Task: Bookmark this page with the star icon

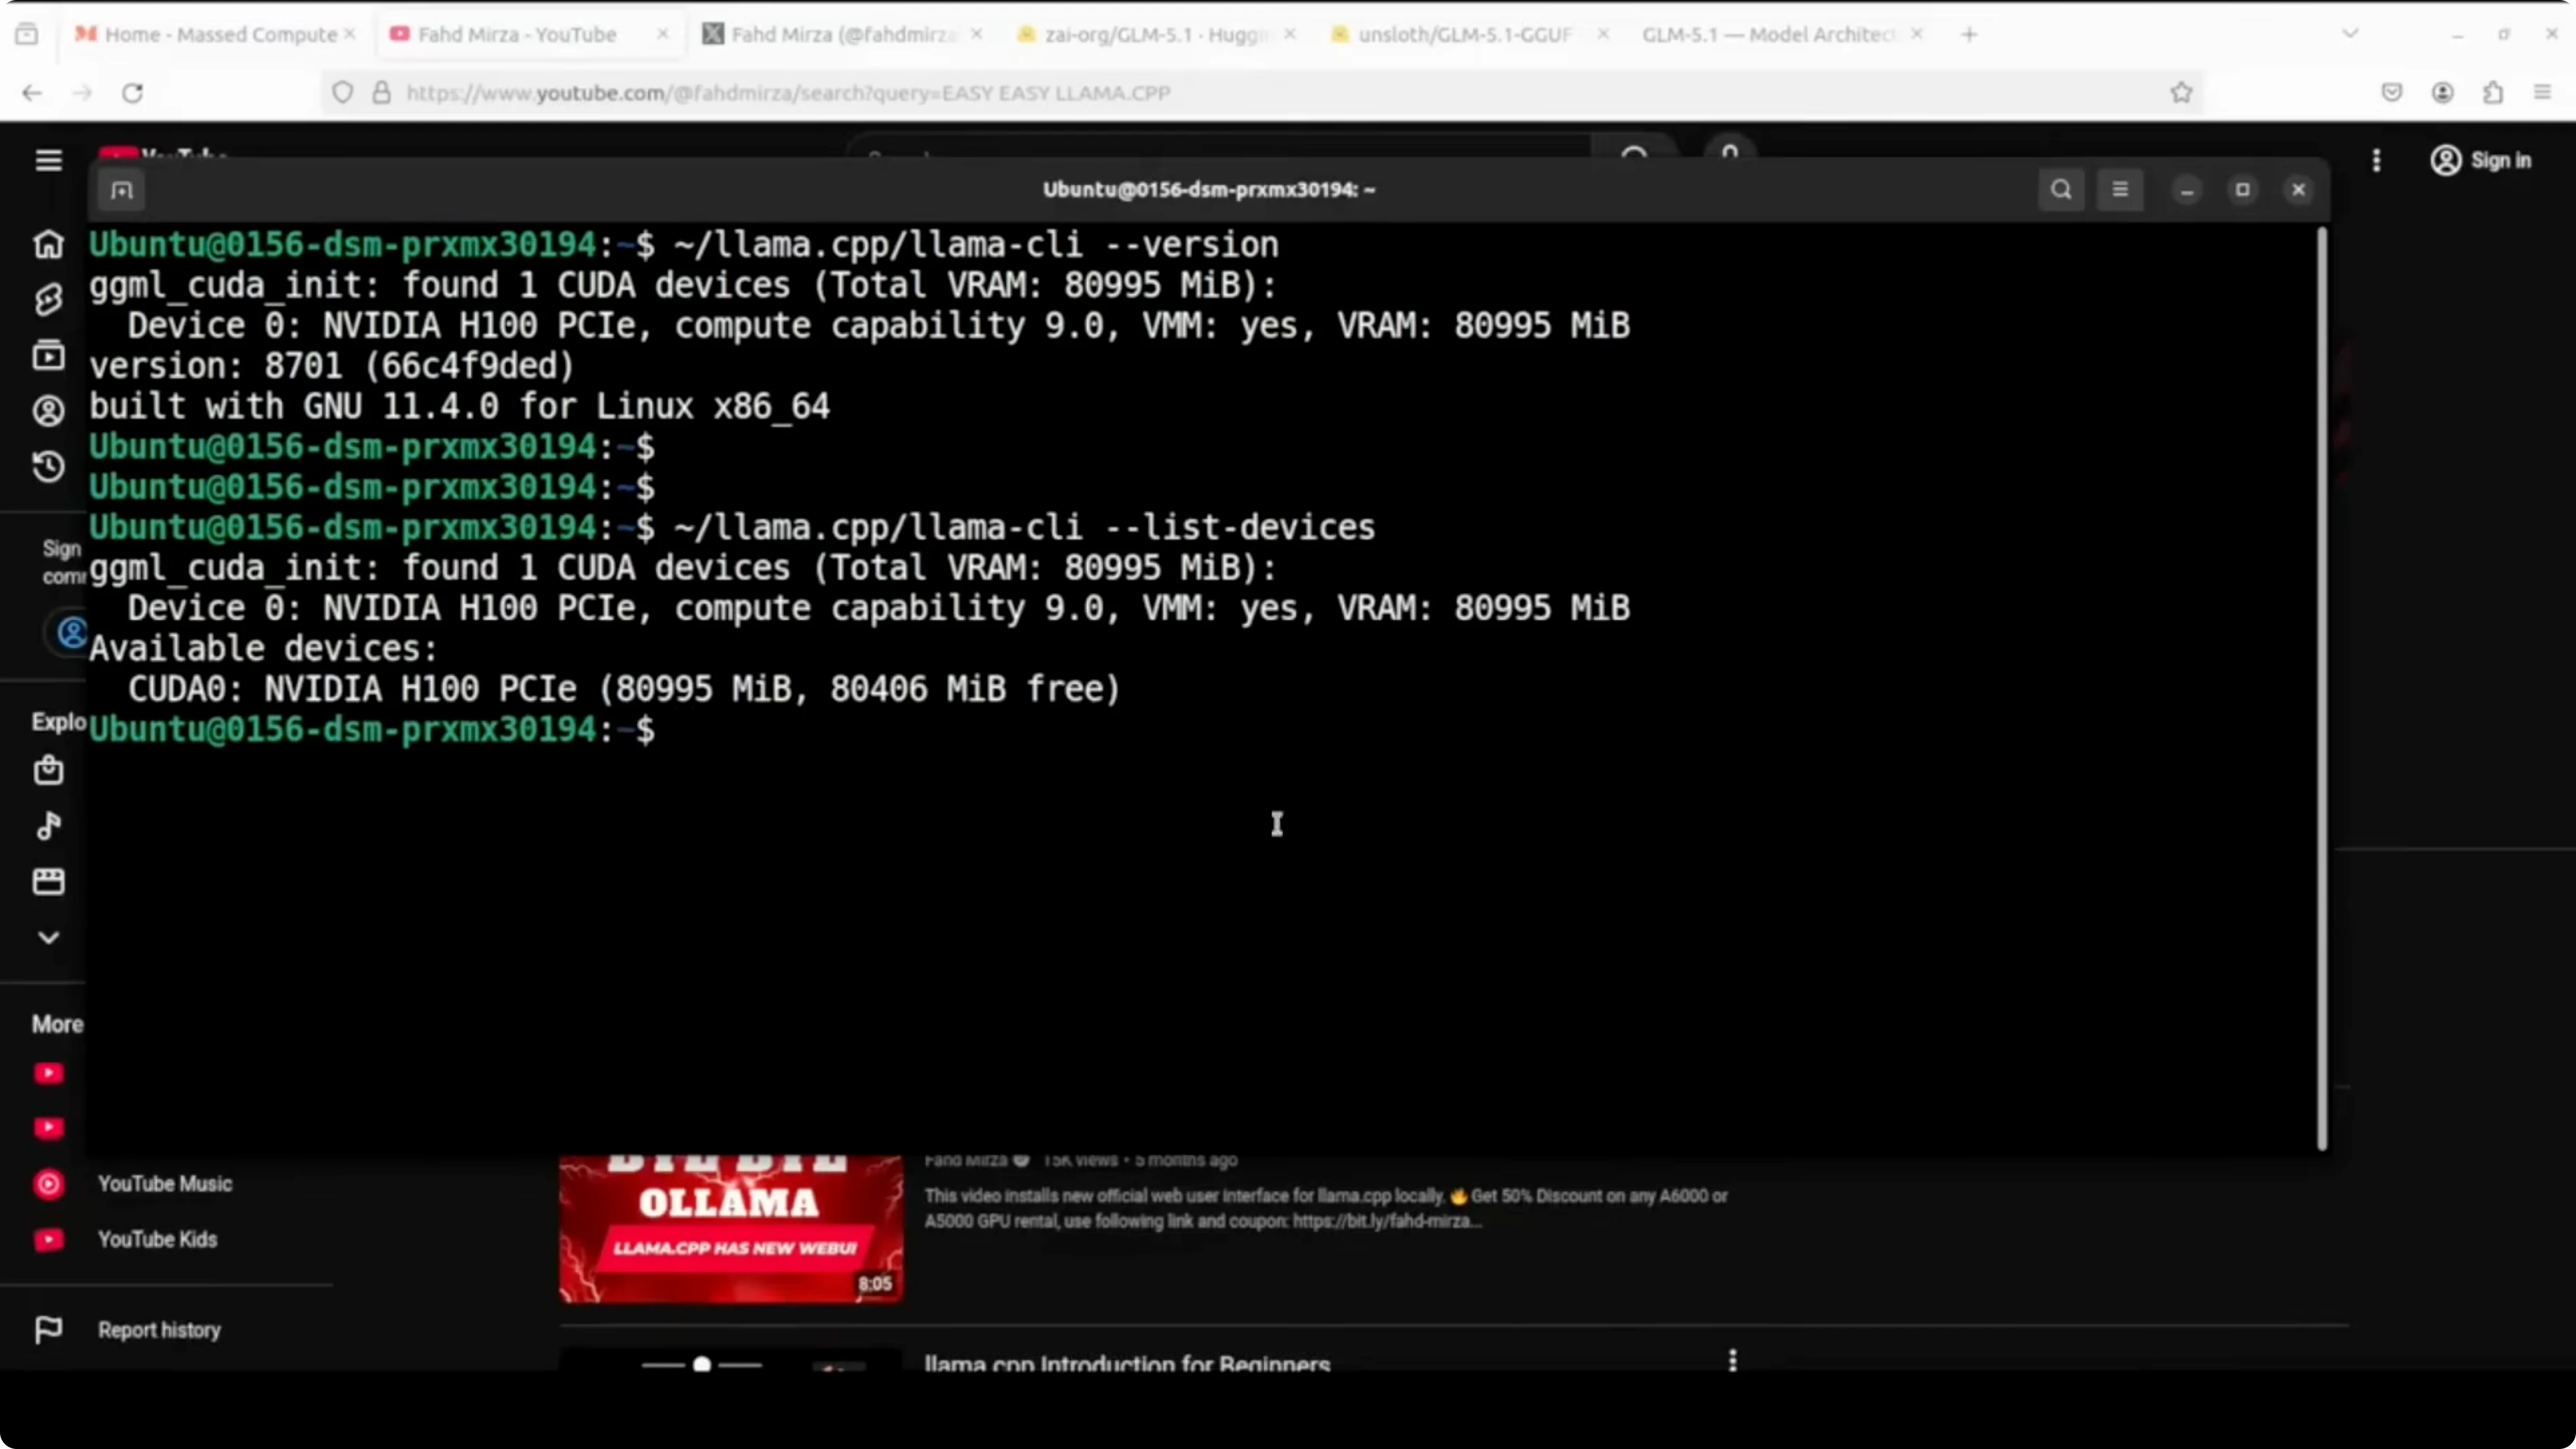Action: [x=2181, y=93]
